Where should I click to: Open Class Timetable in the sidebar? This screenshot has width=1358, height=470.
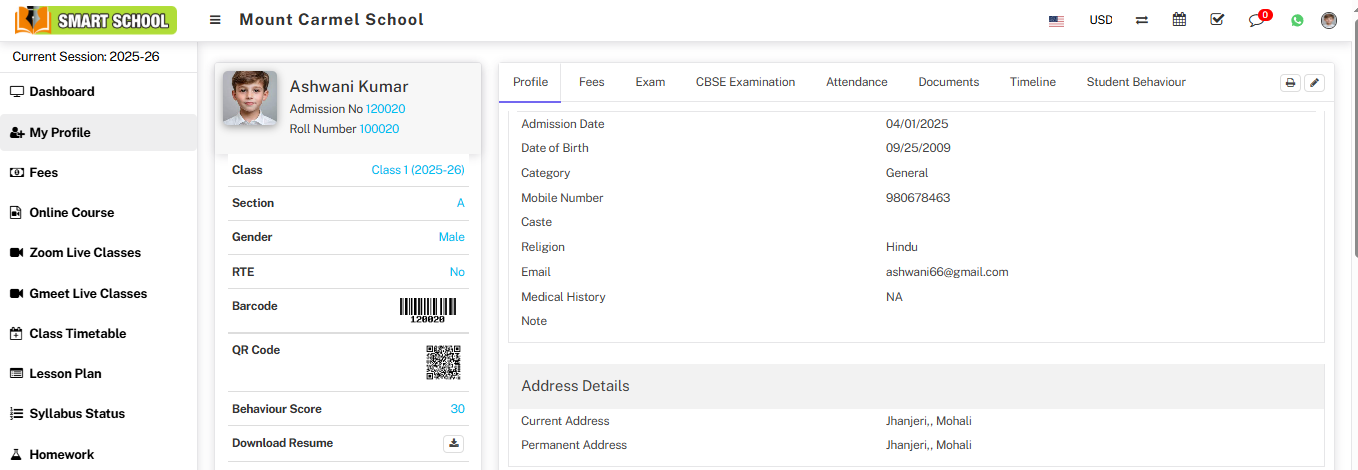[x=98, y=333]
